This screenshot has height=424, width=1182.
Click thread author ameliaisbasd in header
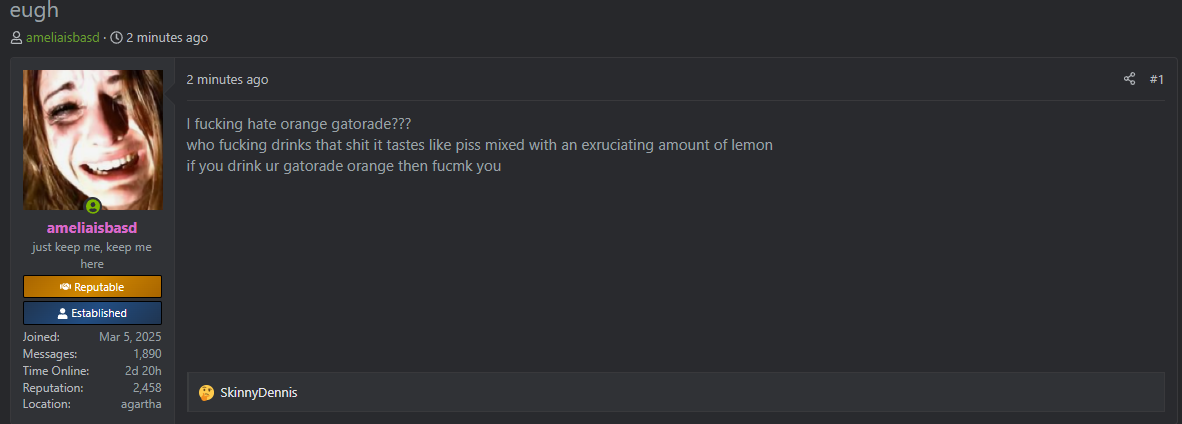pyautogui.click(x=62, y=38)
